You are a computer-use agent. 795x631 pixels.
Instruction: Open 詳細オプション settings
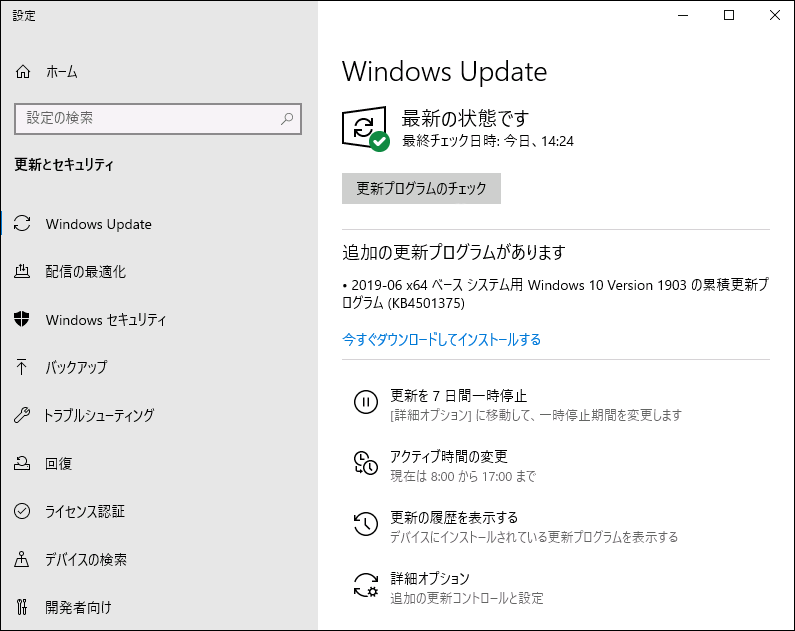point(430,578)
